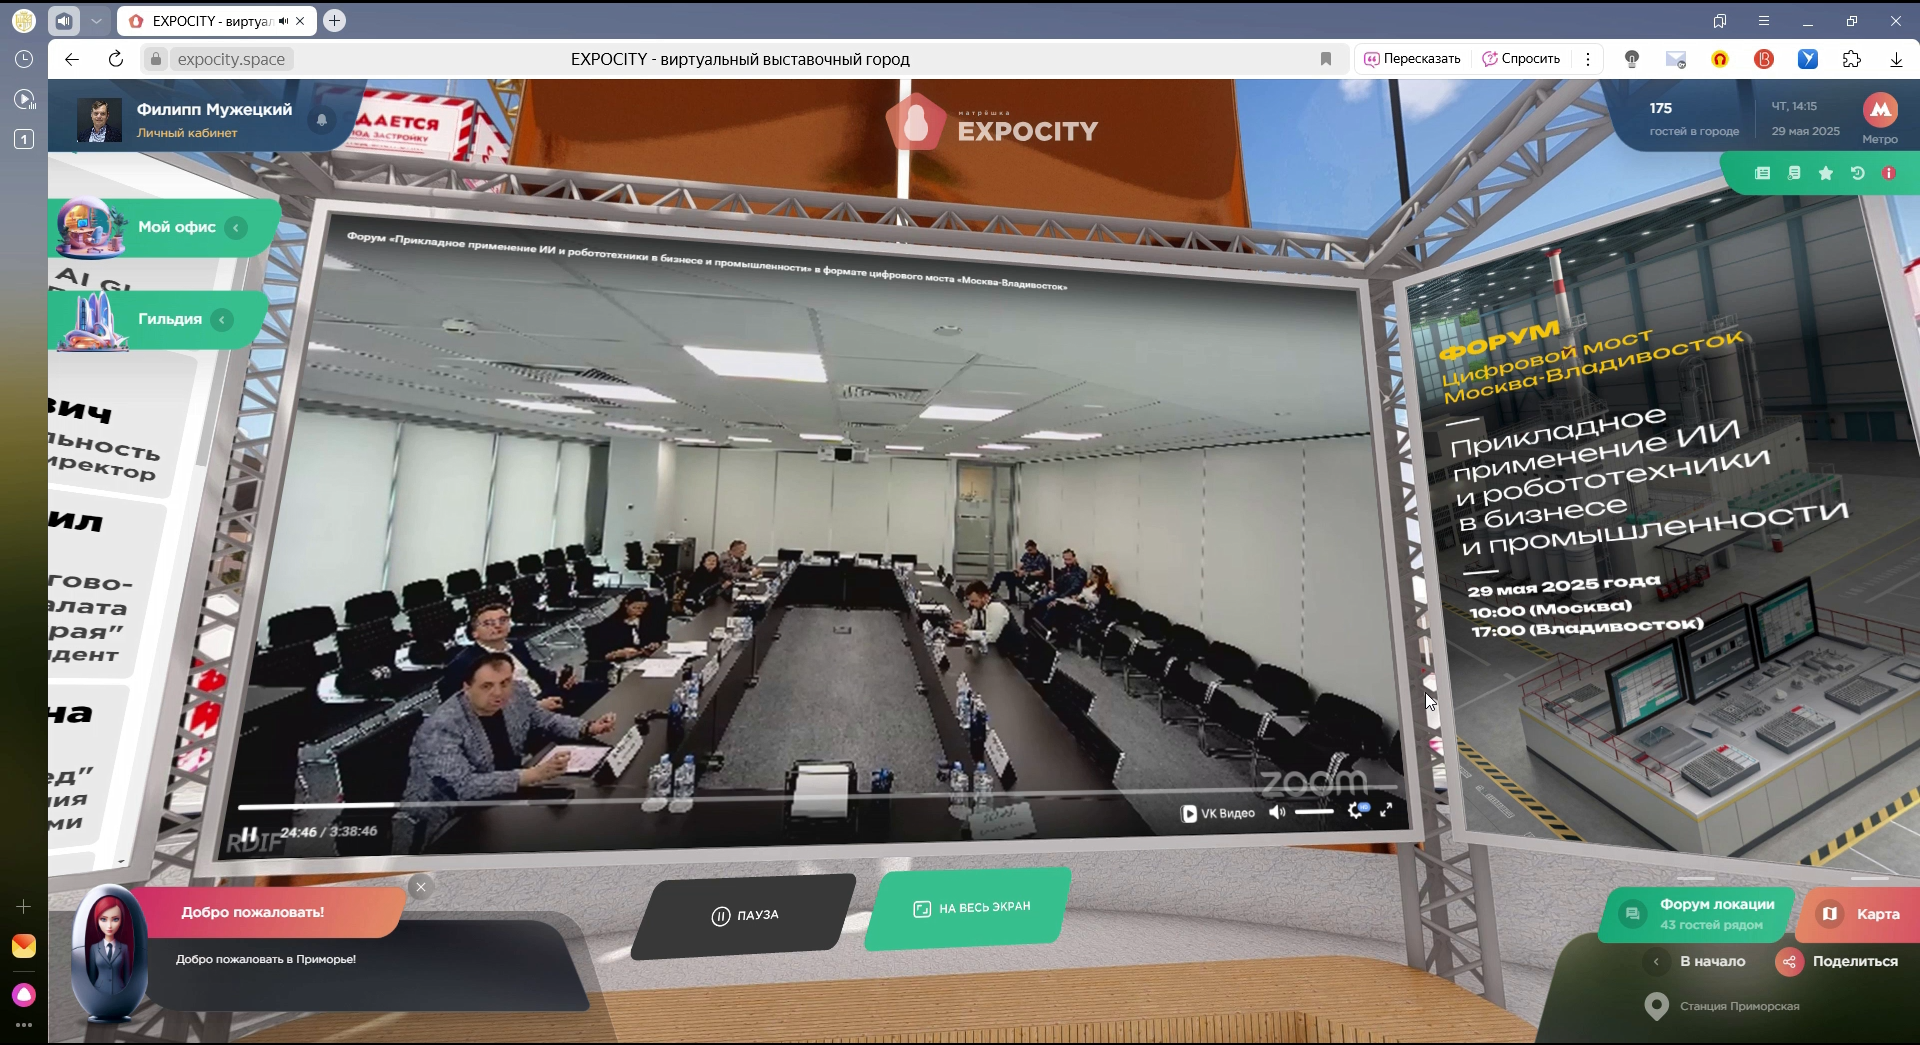Image resolution: width=1920 pixels, height=1045 pixels.
Task: Open the yellow headphones extension
Action: pyautogui.click(x=1720, y=59)
